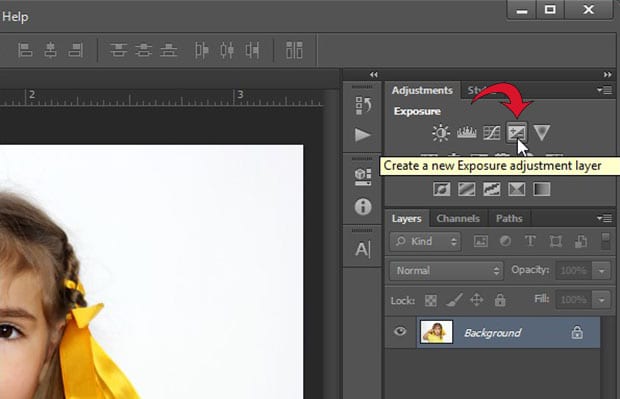This screenshot has height=399, width=620.
Task: Select the Adjustments tab
Action: tap(422, 91)
